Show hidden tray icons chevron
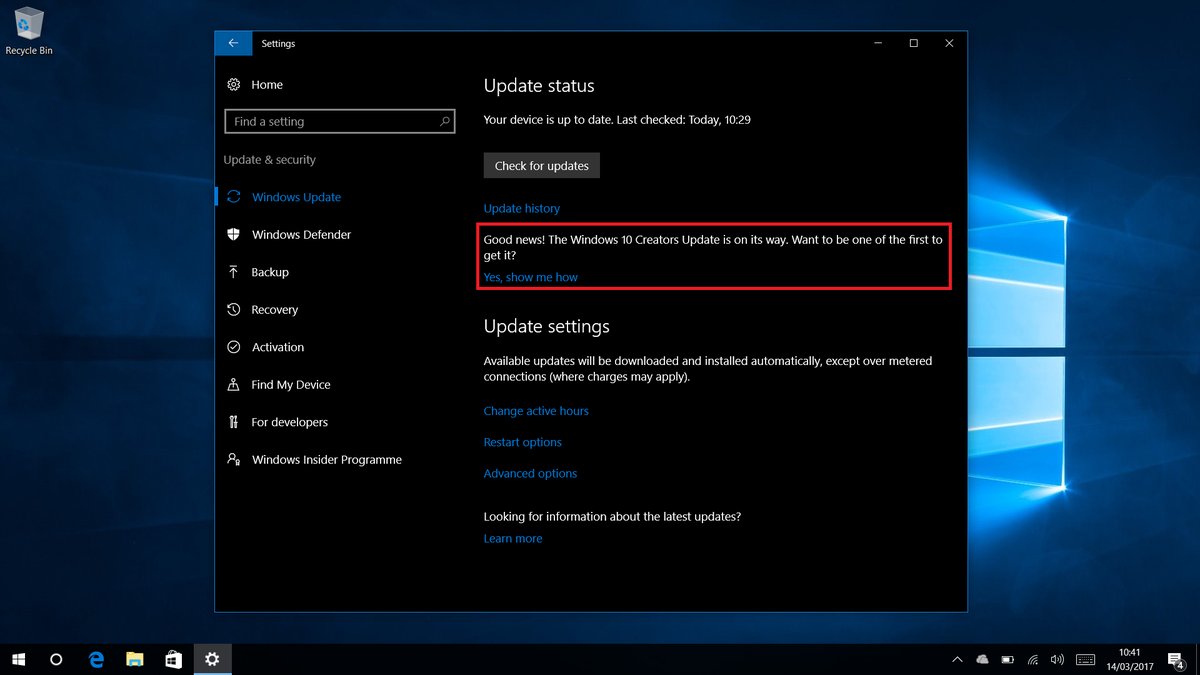This screenshot has height=675, width=1200. pos(957,659)
